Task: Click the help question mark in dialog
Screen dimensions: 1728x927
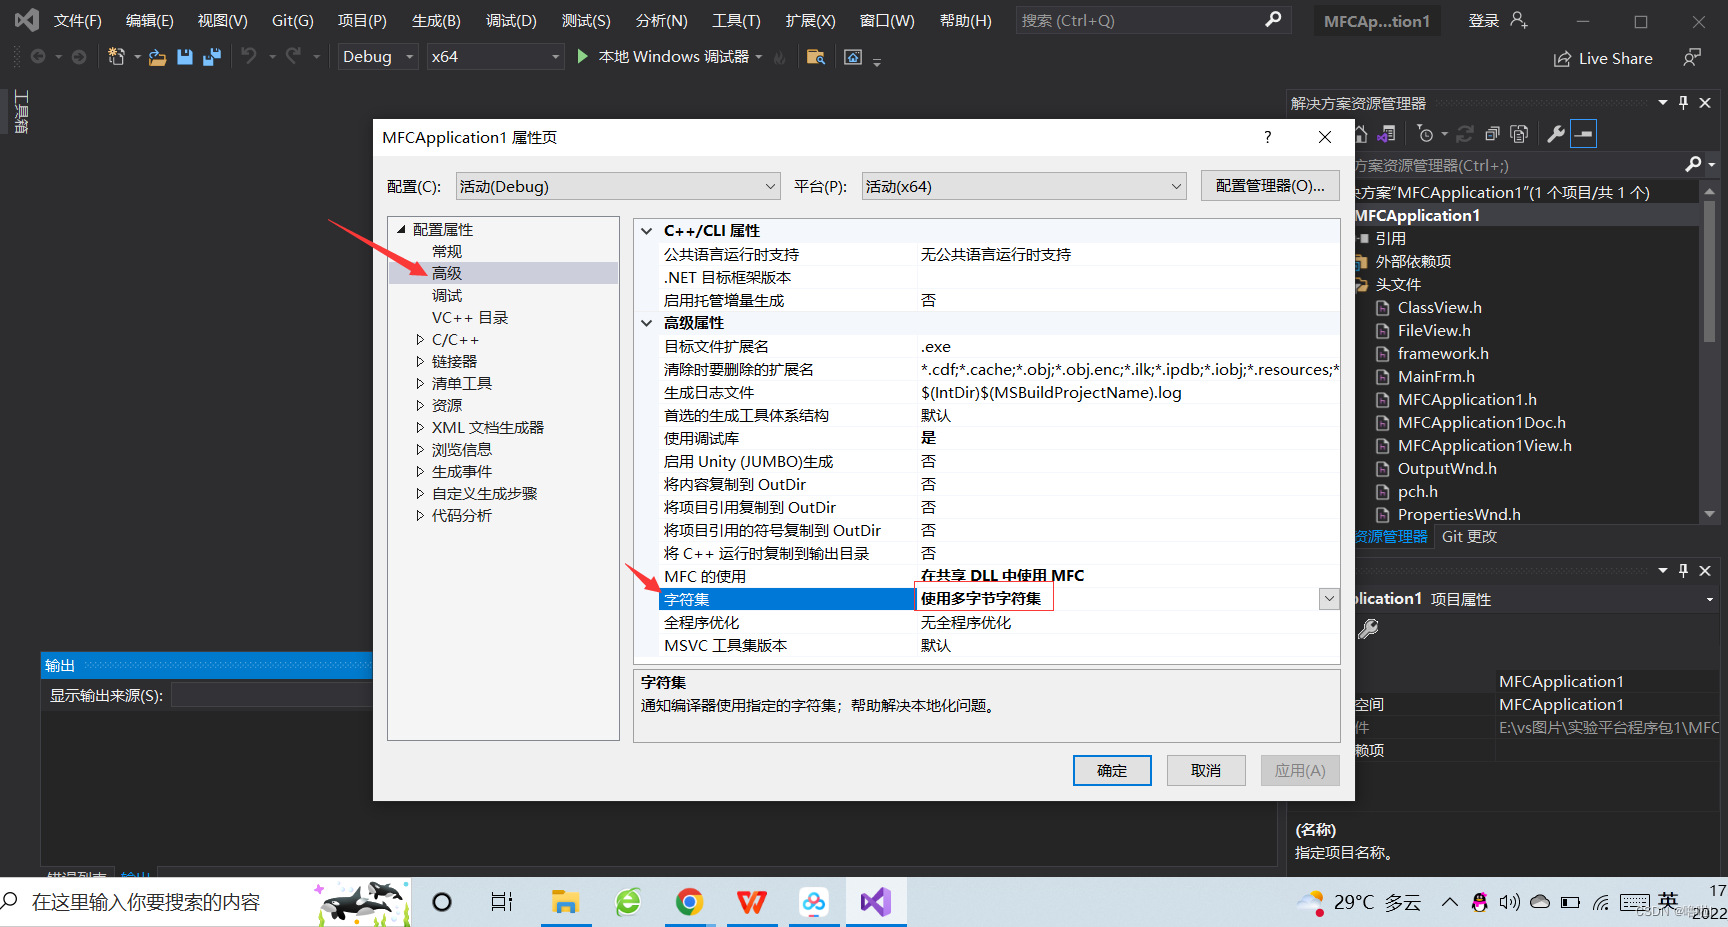Action: pos(1268,137)
